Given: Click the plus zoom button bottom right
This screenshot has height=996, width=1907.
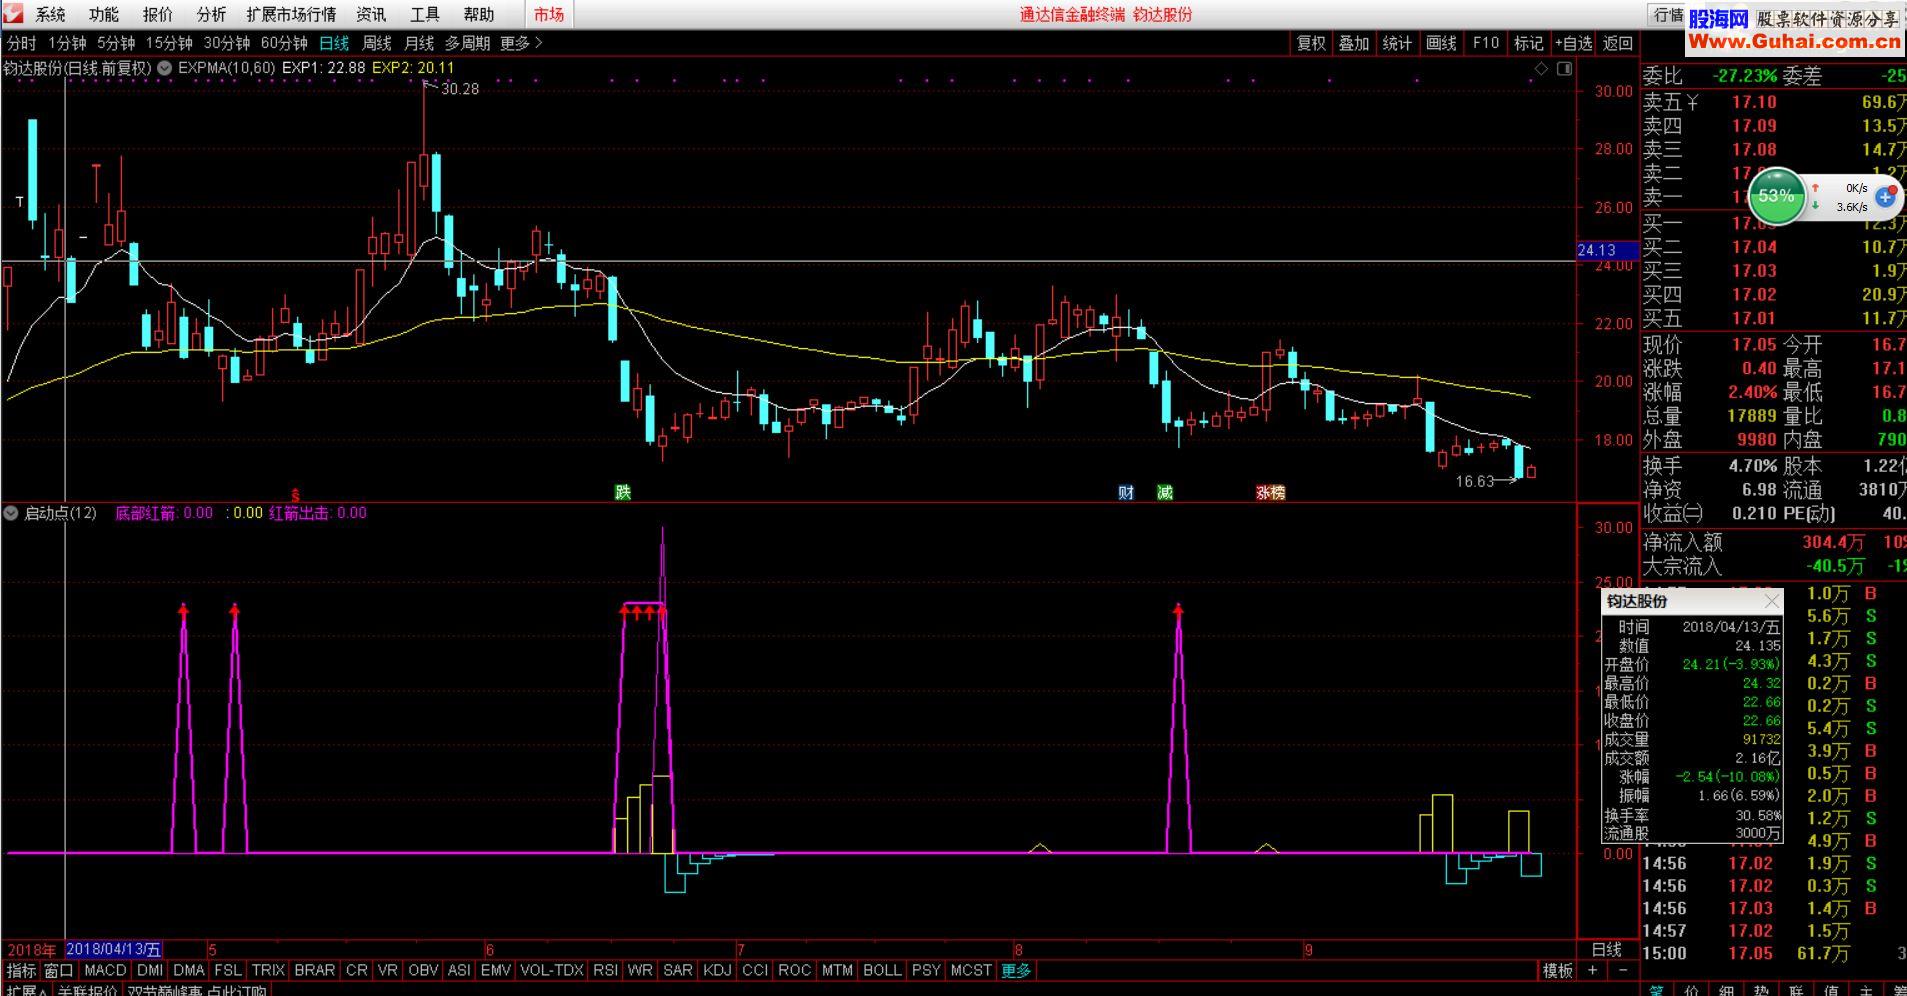Looking at the screenshot, I should (x=1593, y=970).
